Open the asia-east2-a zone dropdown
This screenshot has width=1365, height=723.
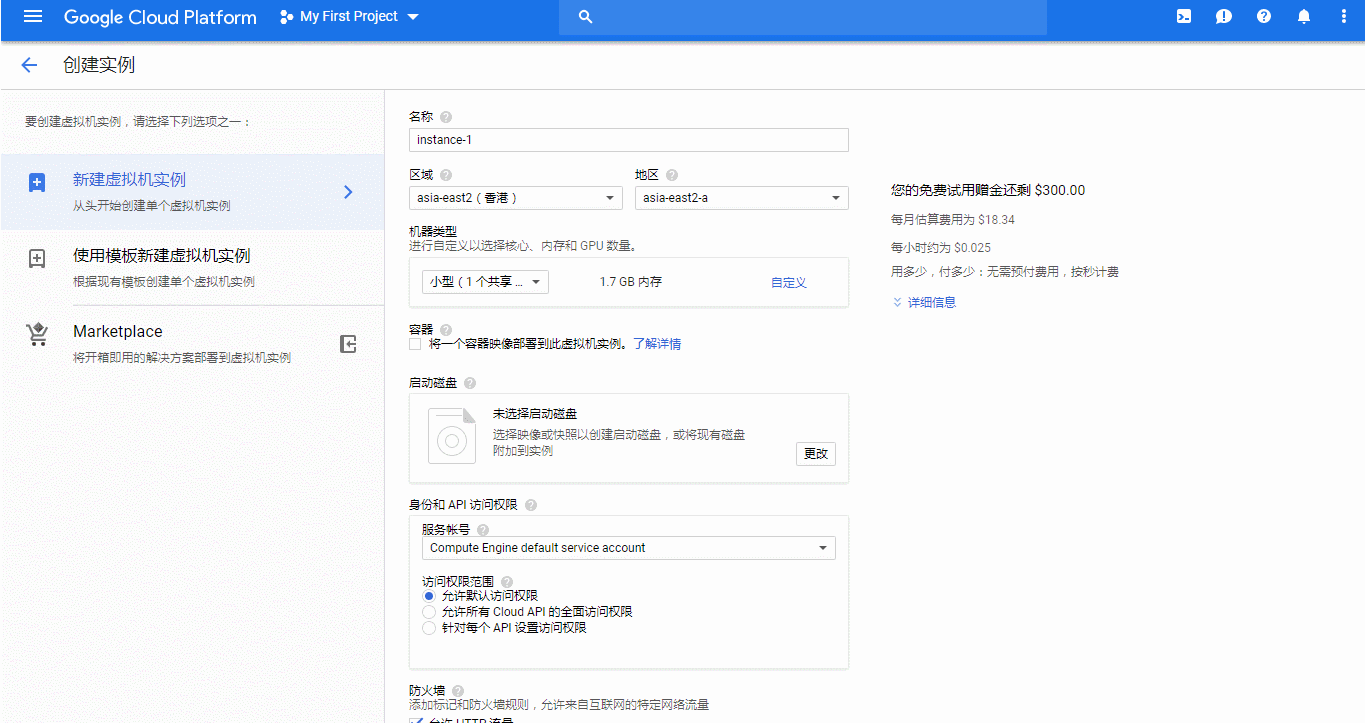tap(742, 198)
